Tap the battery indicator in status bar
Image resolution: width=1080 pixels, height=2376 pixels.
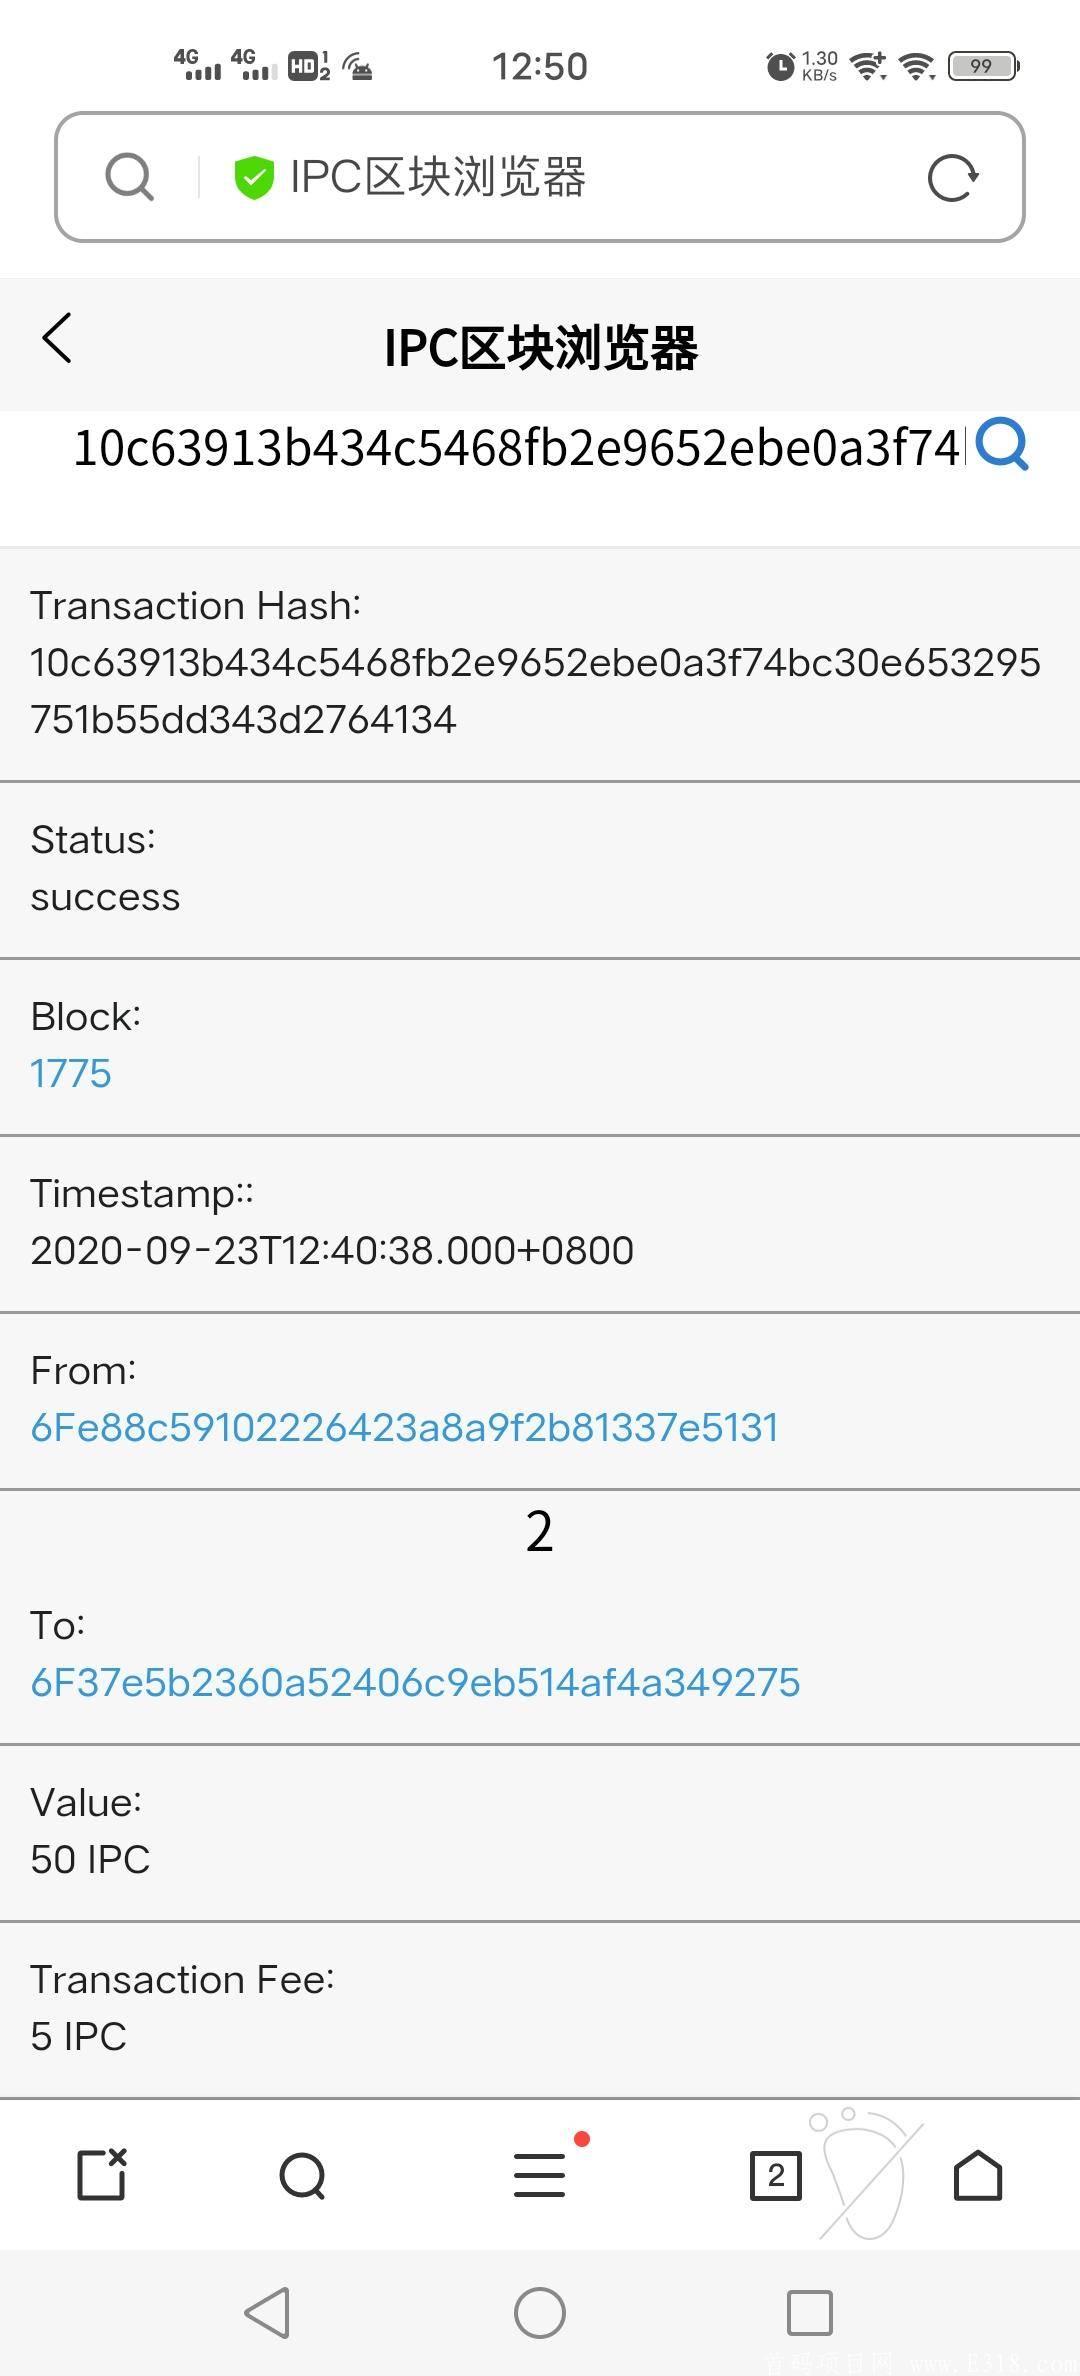tap(983, 66)
